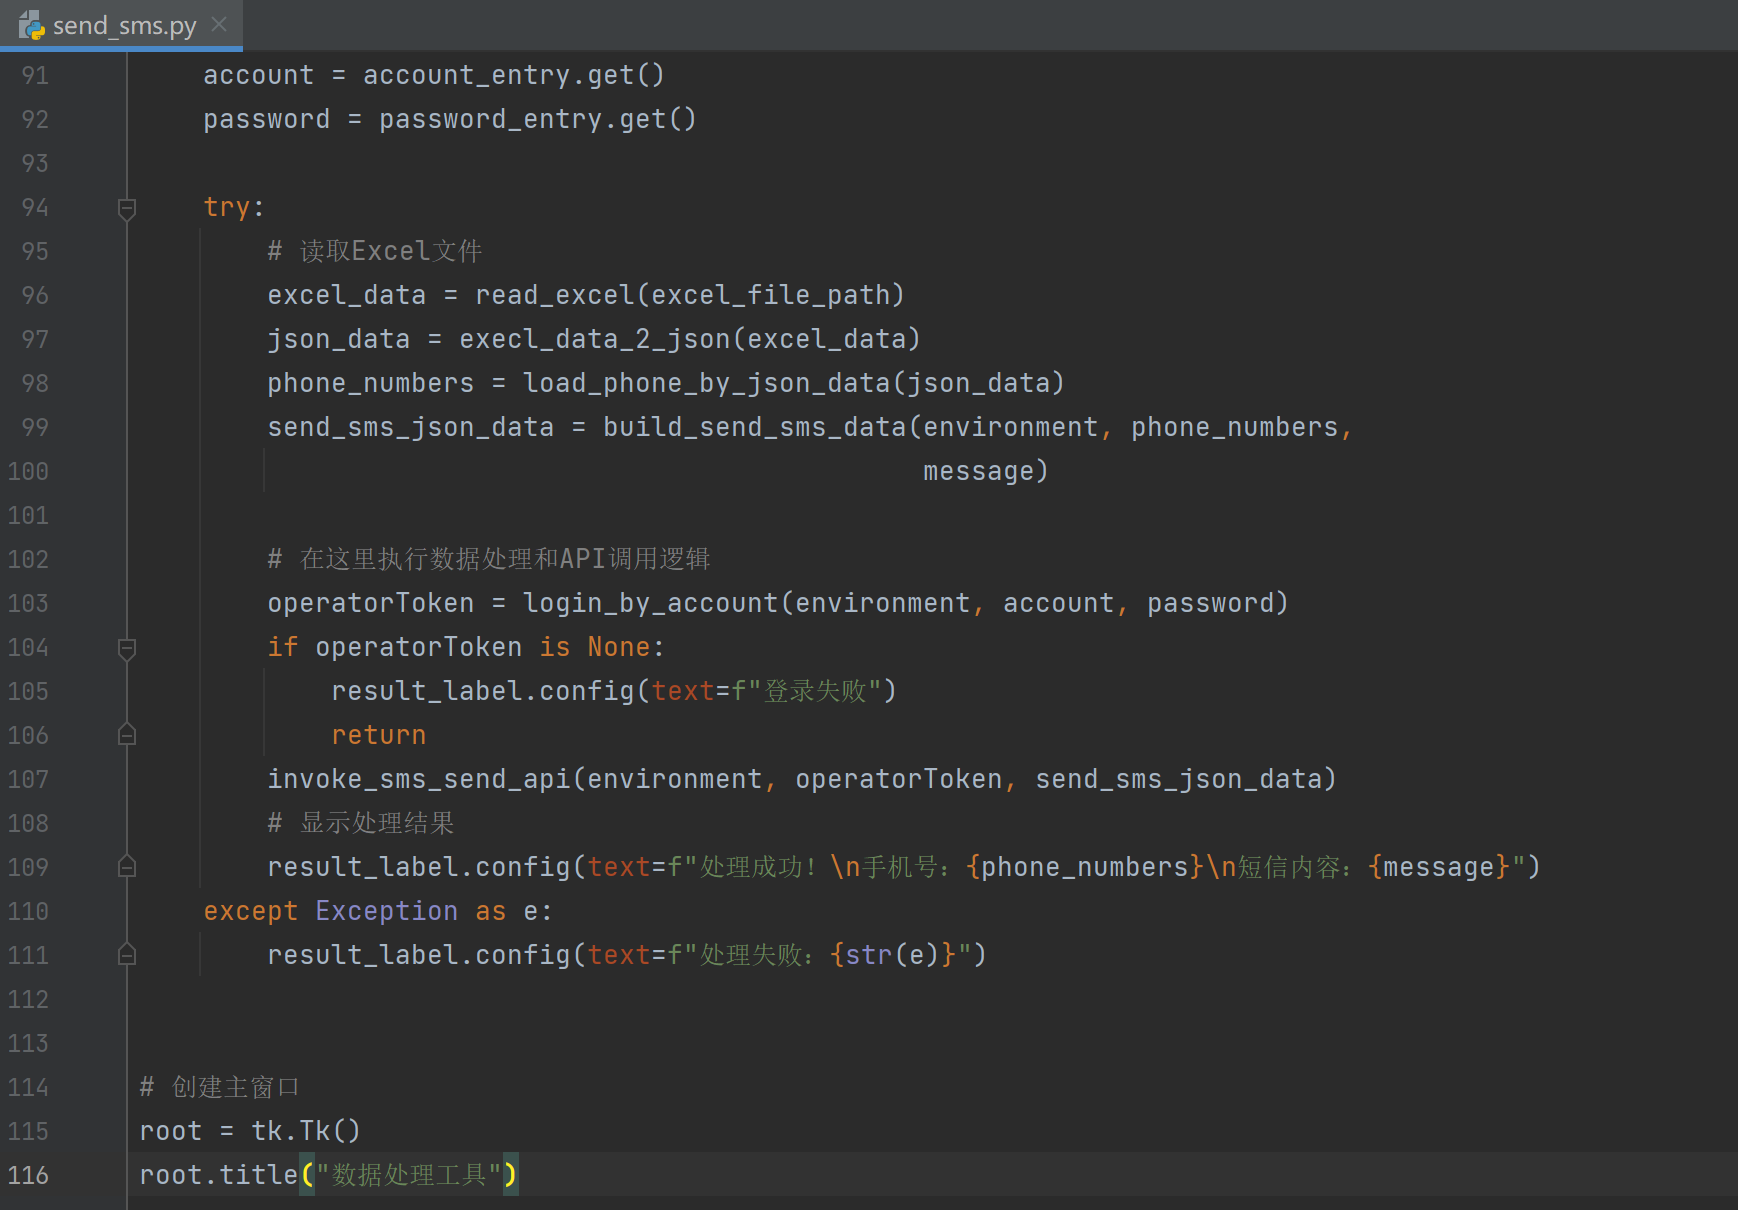This screenshot has width=1738, height=1210.
Task: Click line number 91 in gutter
Action: [35, 76]
